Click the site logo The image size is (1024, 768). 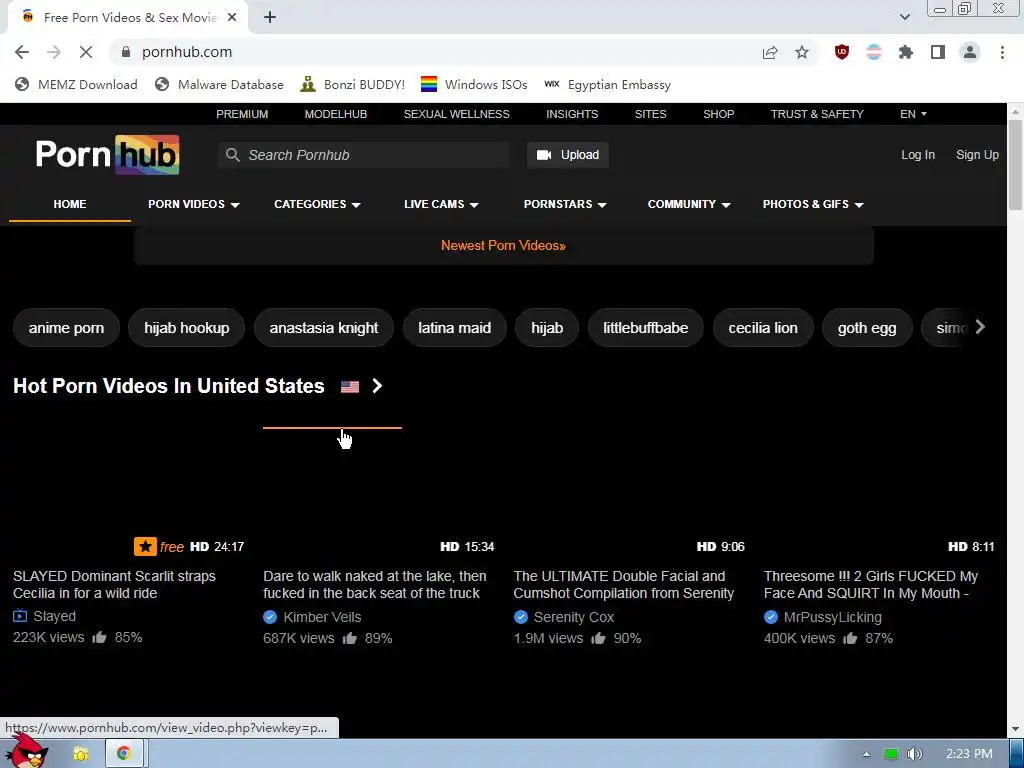tap(108, 155)
